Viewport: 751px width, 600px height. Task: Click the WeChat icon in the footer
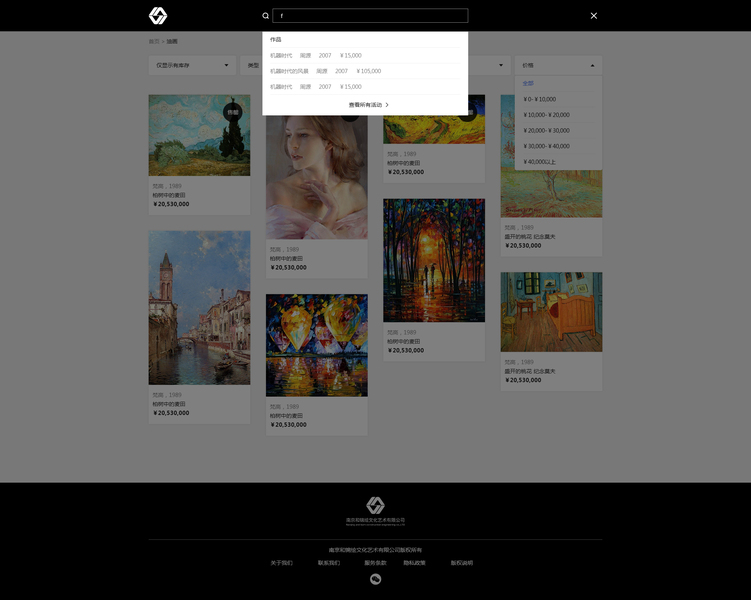point(376,579)
